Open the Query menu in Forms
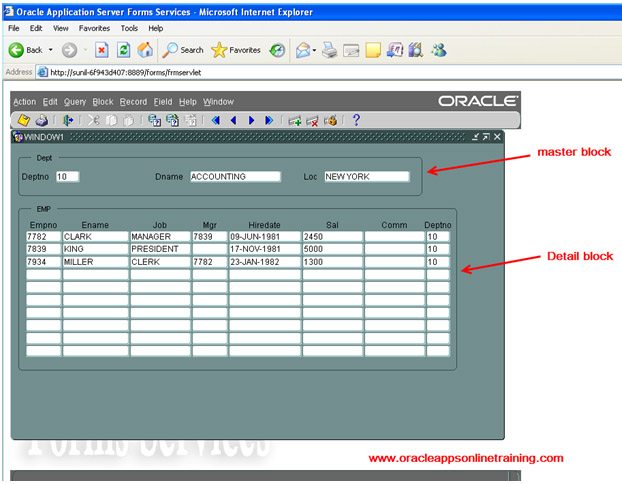This screenshot has height=484, width=622. coord(75,102)
